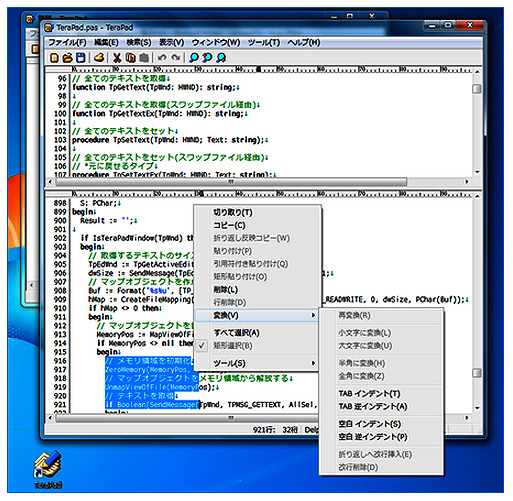Click the upper pane horizontal scrollbar thumb
The image size is (513, 501).
[231, 182]
